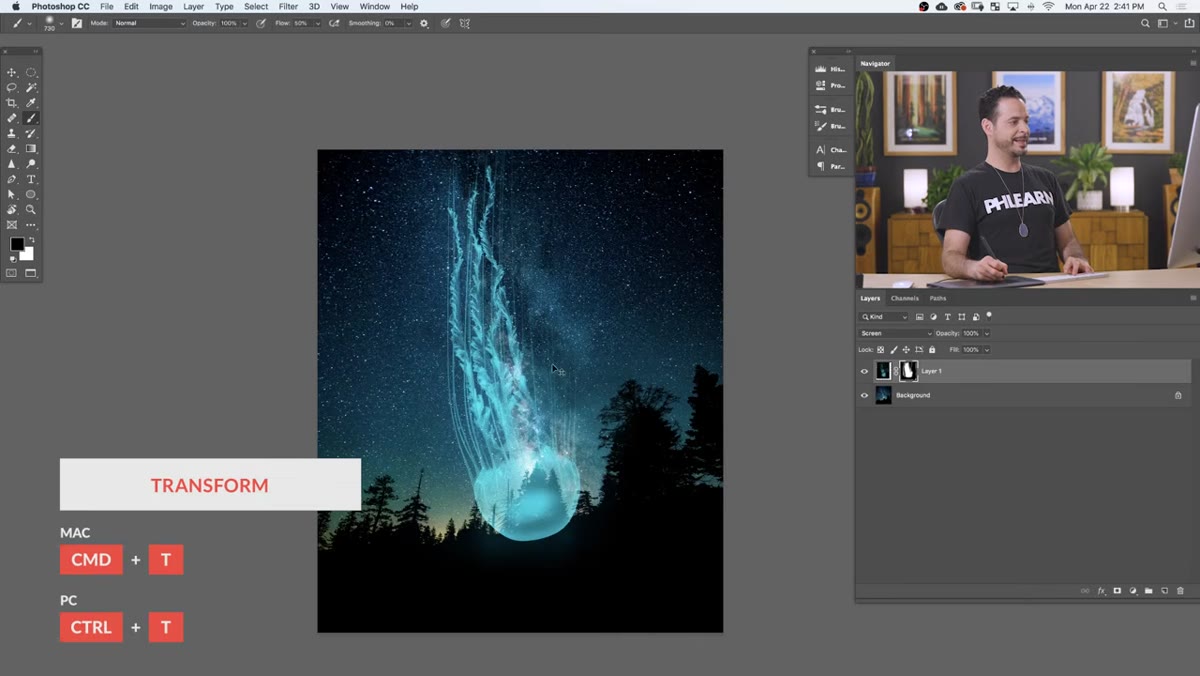Open the Layer menu
The height and width of the screenshot is (676, 1200).
(193, 6)
